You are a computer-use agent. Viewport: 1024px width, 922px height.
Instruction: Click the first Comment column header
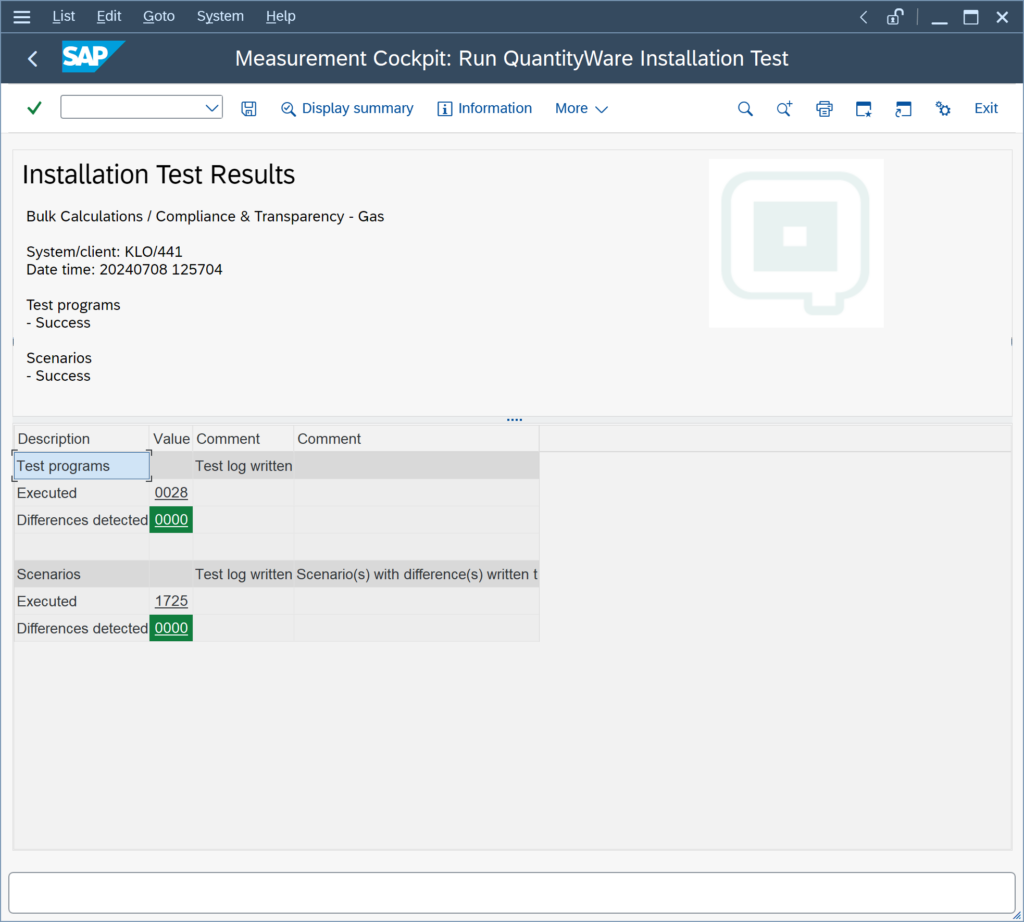coord(244,439)
